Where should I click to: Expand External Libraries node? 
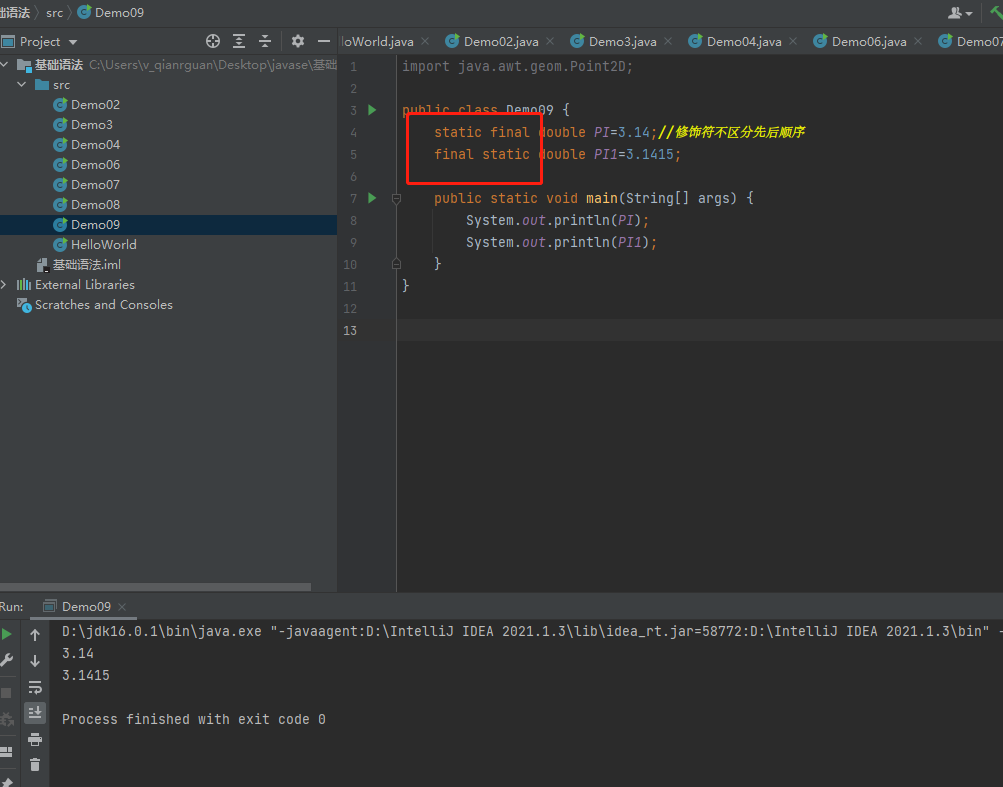click(4, 284)
